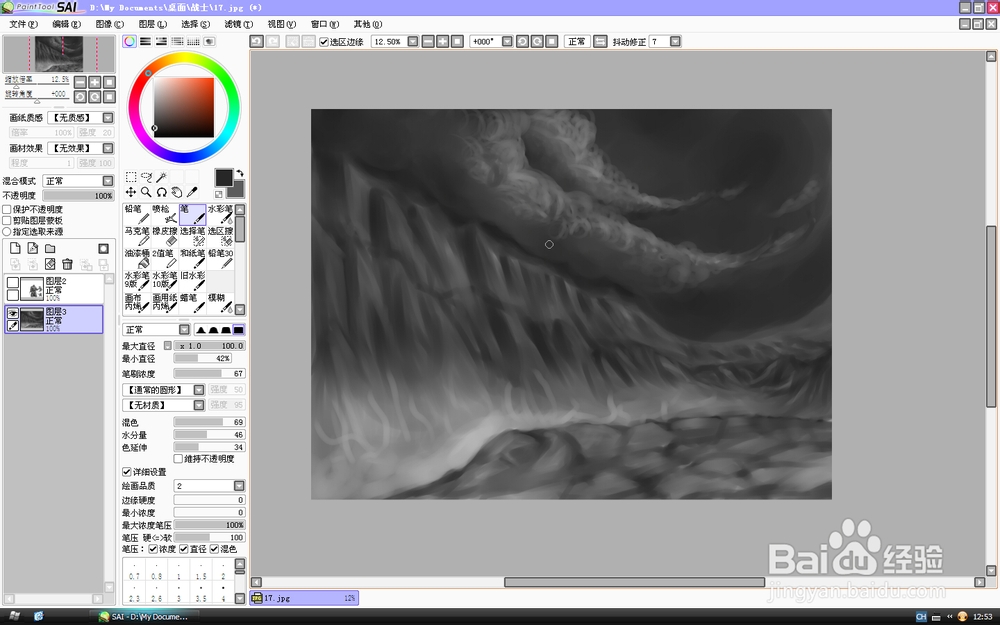Choose the magic wand tool
The height and width of the screenshot is (625, 1000).
click(x=161, y=177)
